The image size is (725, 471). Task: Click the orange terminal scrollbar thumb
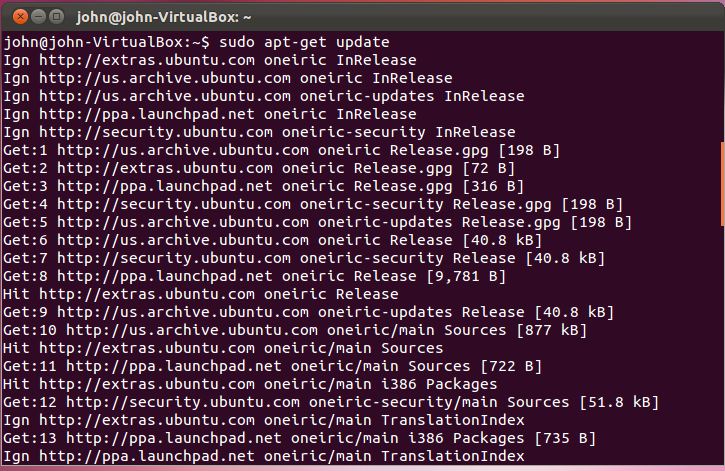pos(722,184)
